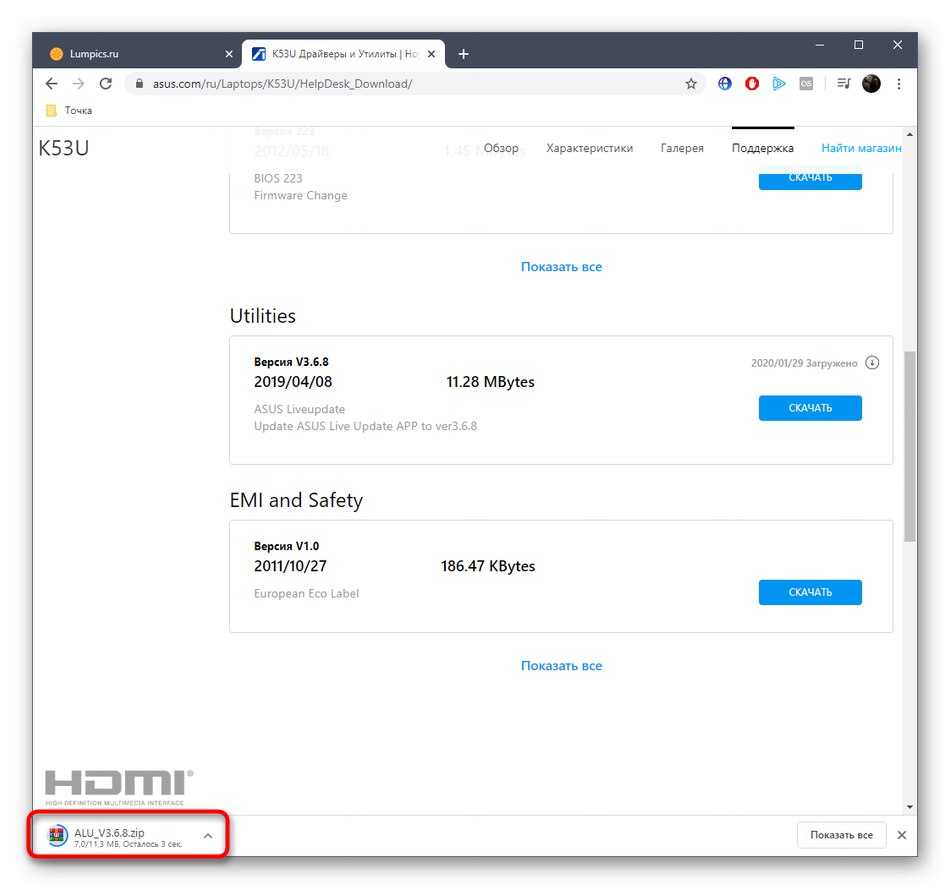
Task: Select the Версия V3.6.8 label
Action: (x=291, y=362)
